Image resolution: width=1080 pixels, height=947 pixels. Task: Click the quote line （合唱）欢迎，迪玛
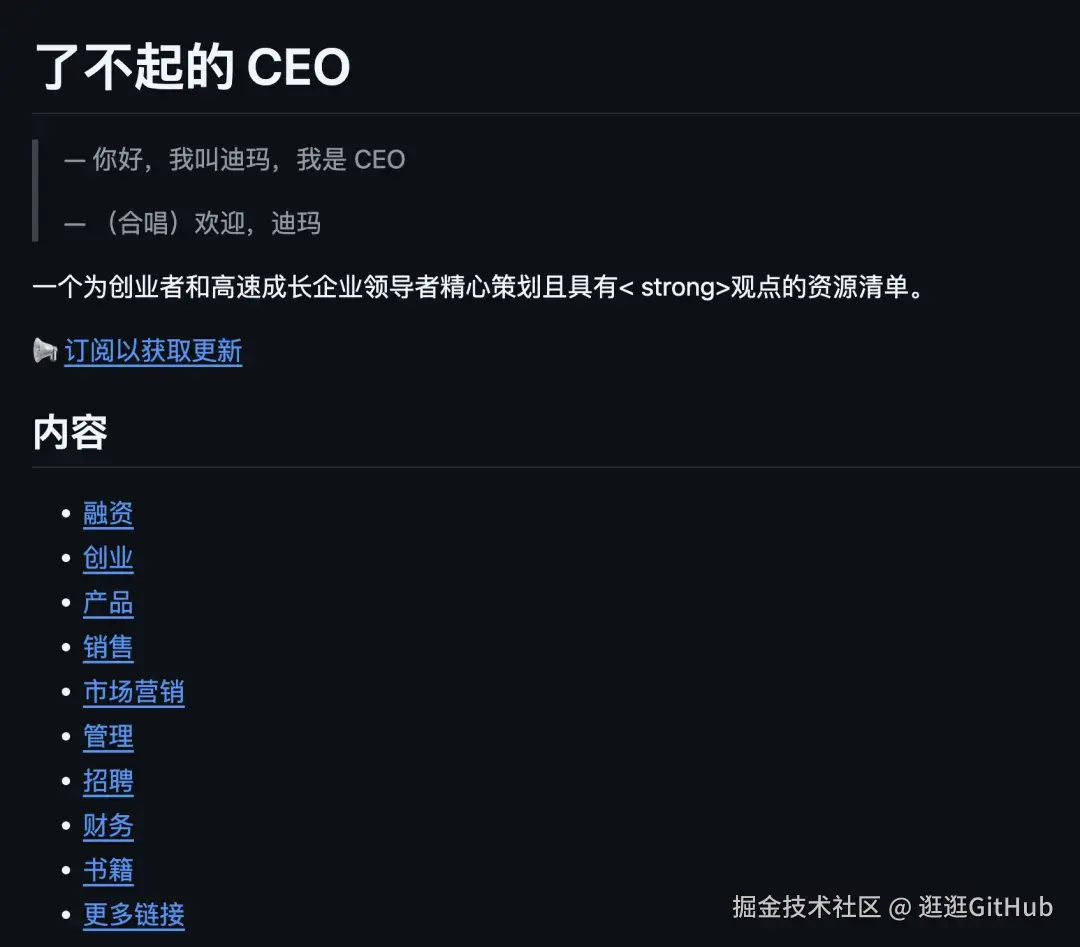tap(193, 223)
